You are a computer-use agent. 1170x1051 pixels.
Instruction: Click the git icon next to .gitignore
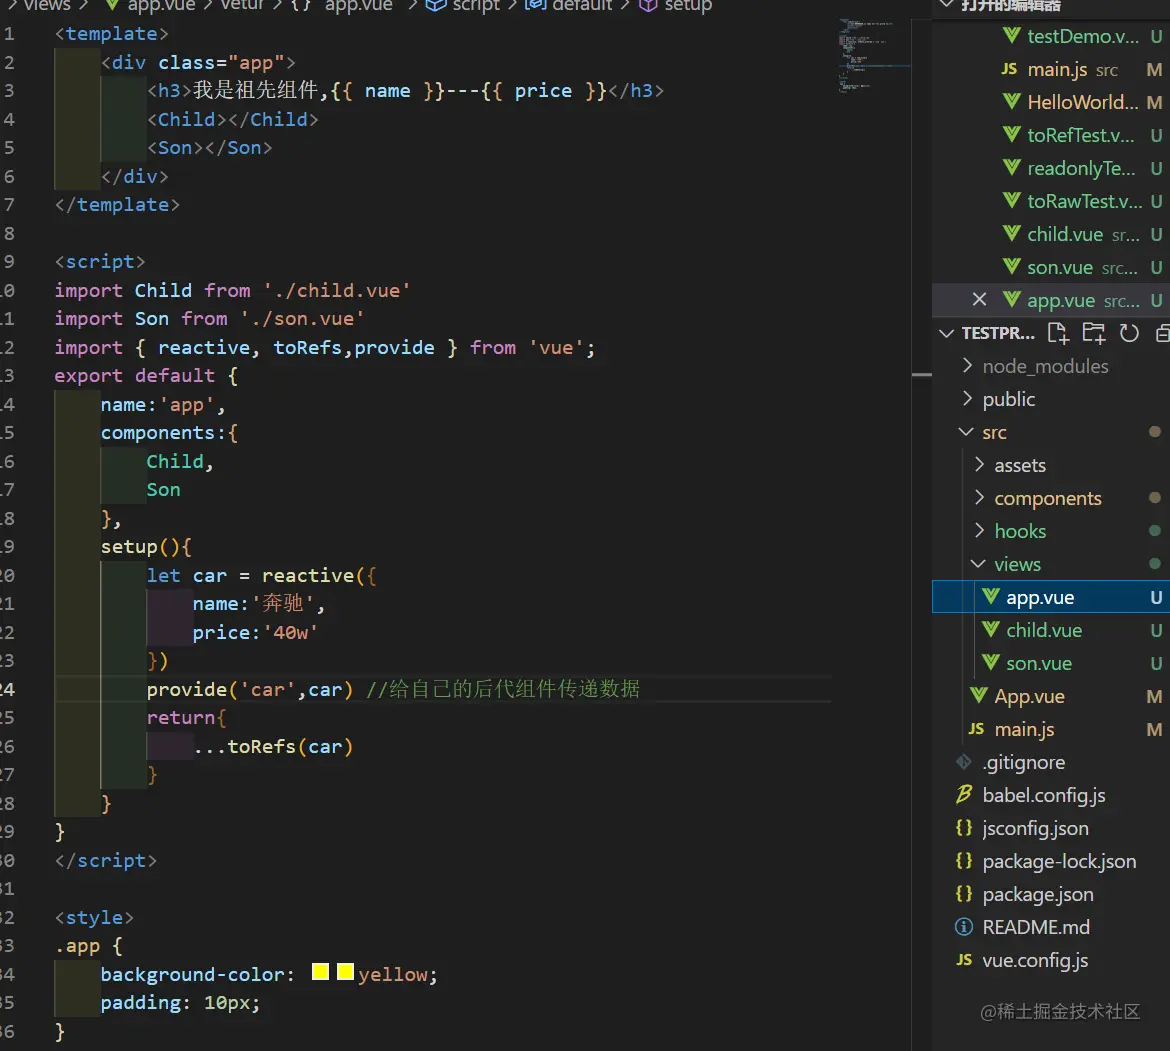pyautogui.click(x=964, y=762)
